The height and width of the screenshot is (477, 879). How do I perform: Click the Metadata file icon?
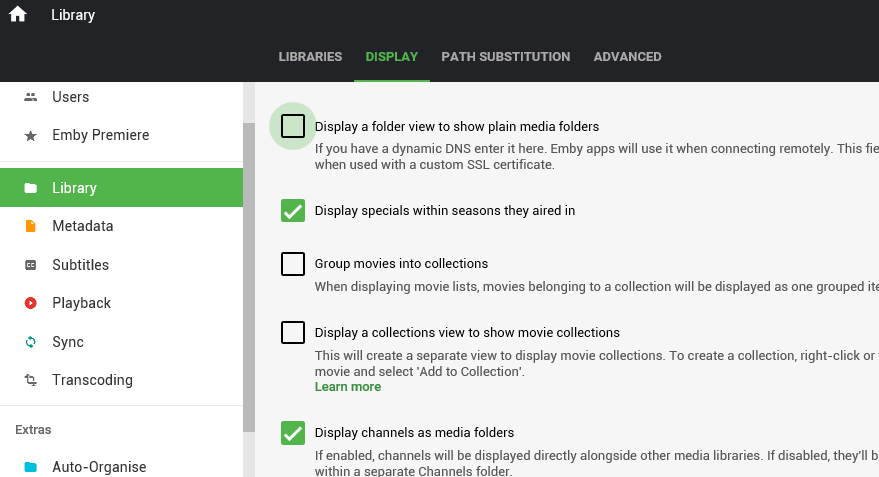coord(31,227)
